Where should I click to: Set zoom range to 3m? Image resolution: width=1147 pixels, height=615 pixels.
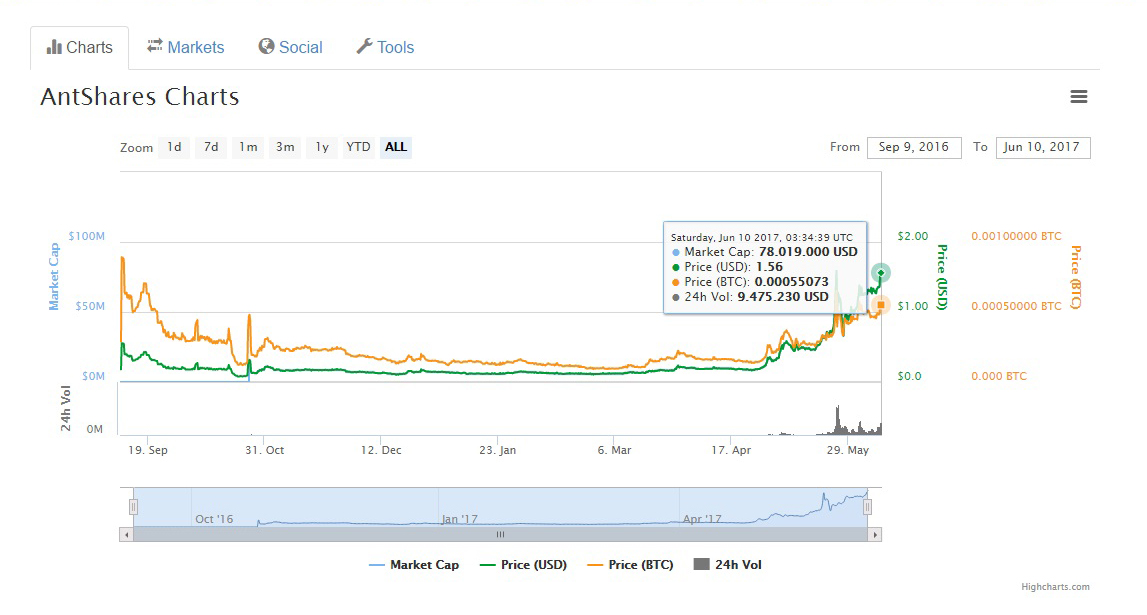285,147
